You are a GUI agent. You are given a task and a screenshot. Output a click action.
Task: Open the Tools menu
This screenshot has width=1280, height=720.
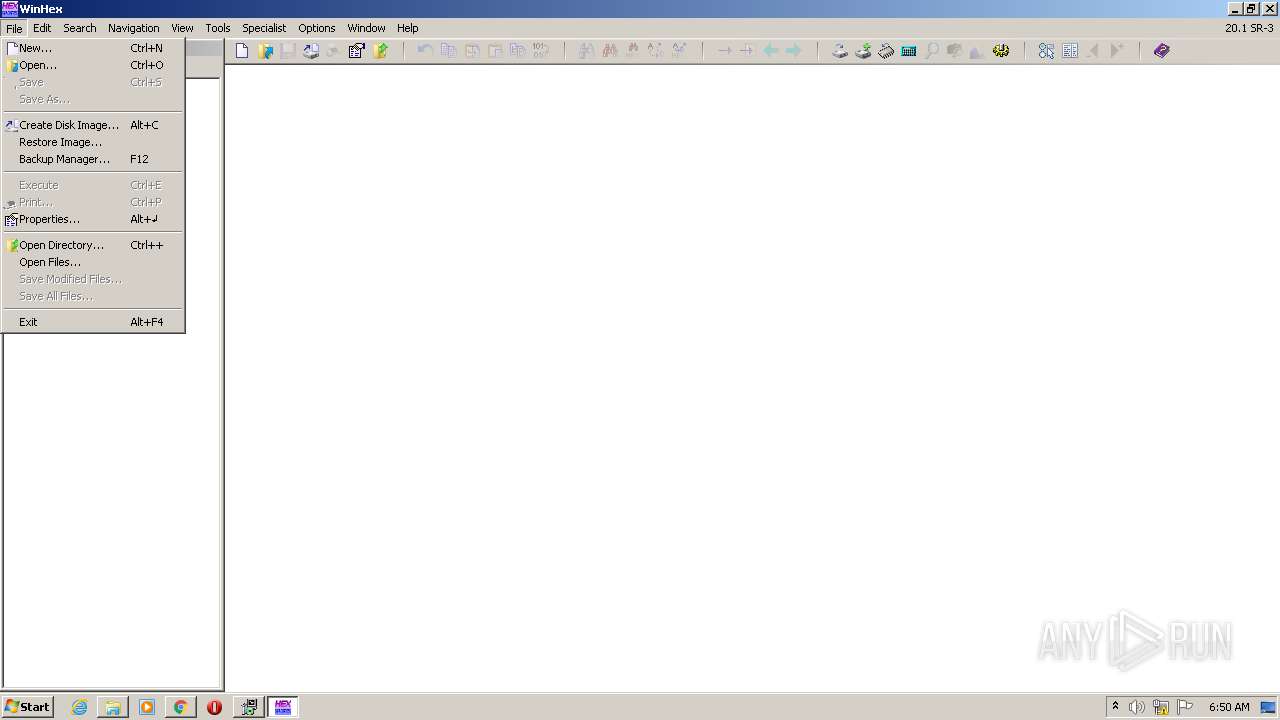[x=217, y=28]
